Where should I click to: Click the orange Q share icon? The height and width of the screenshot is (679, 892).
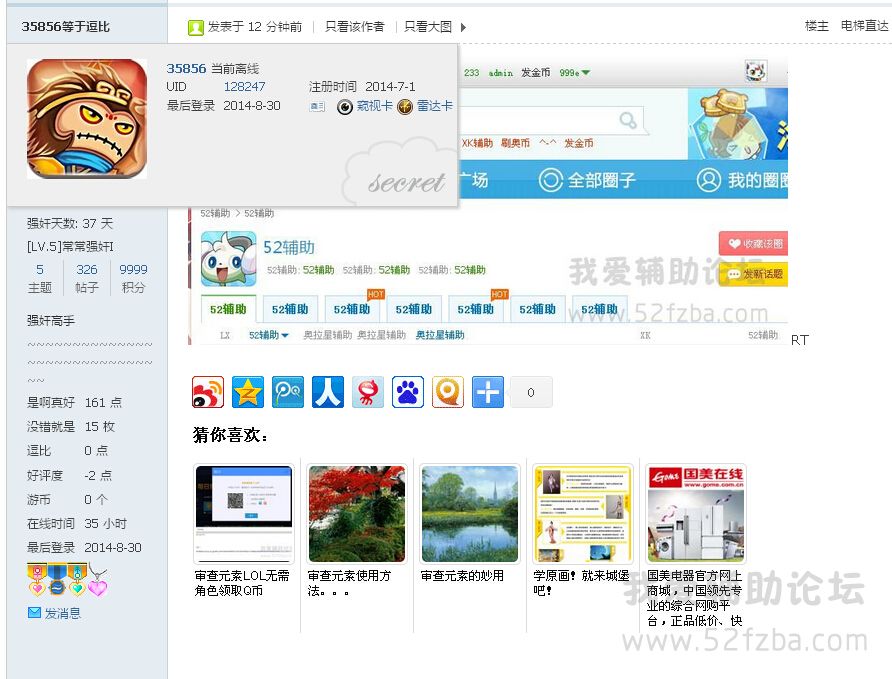[x=448, y=392]
